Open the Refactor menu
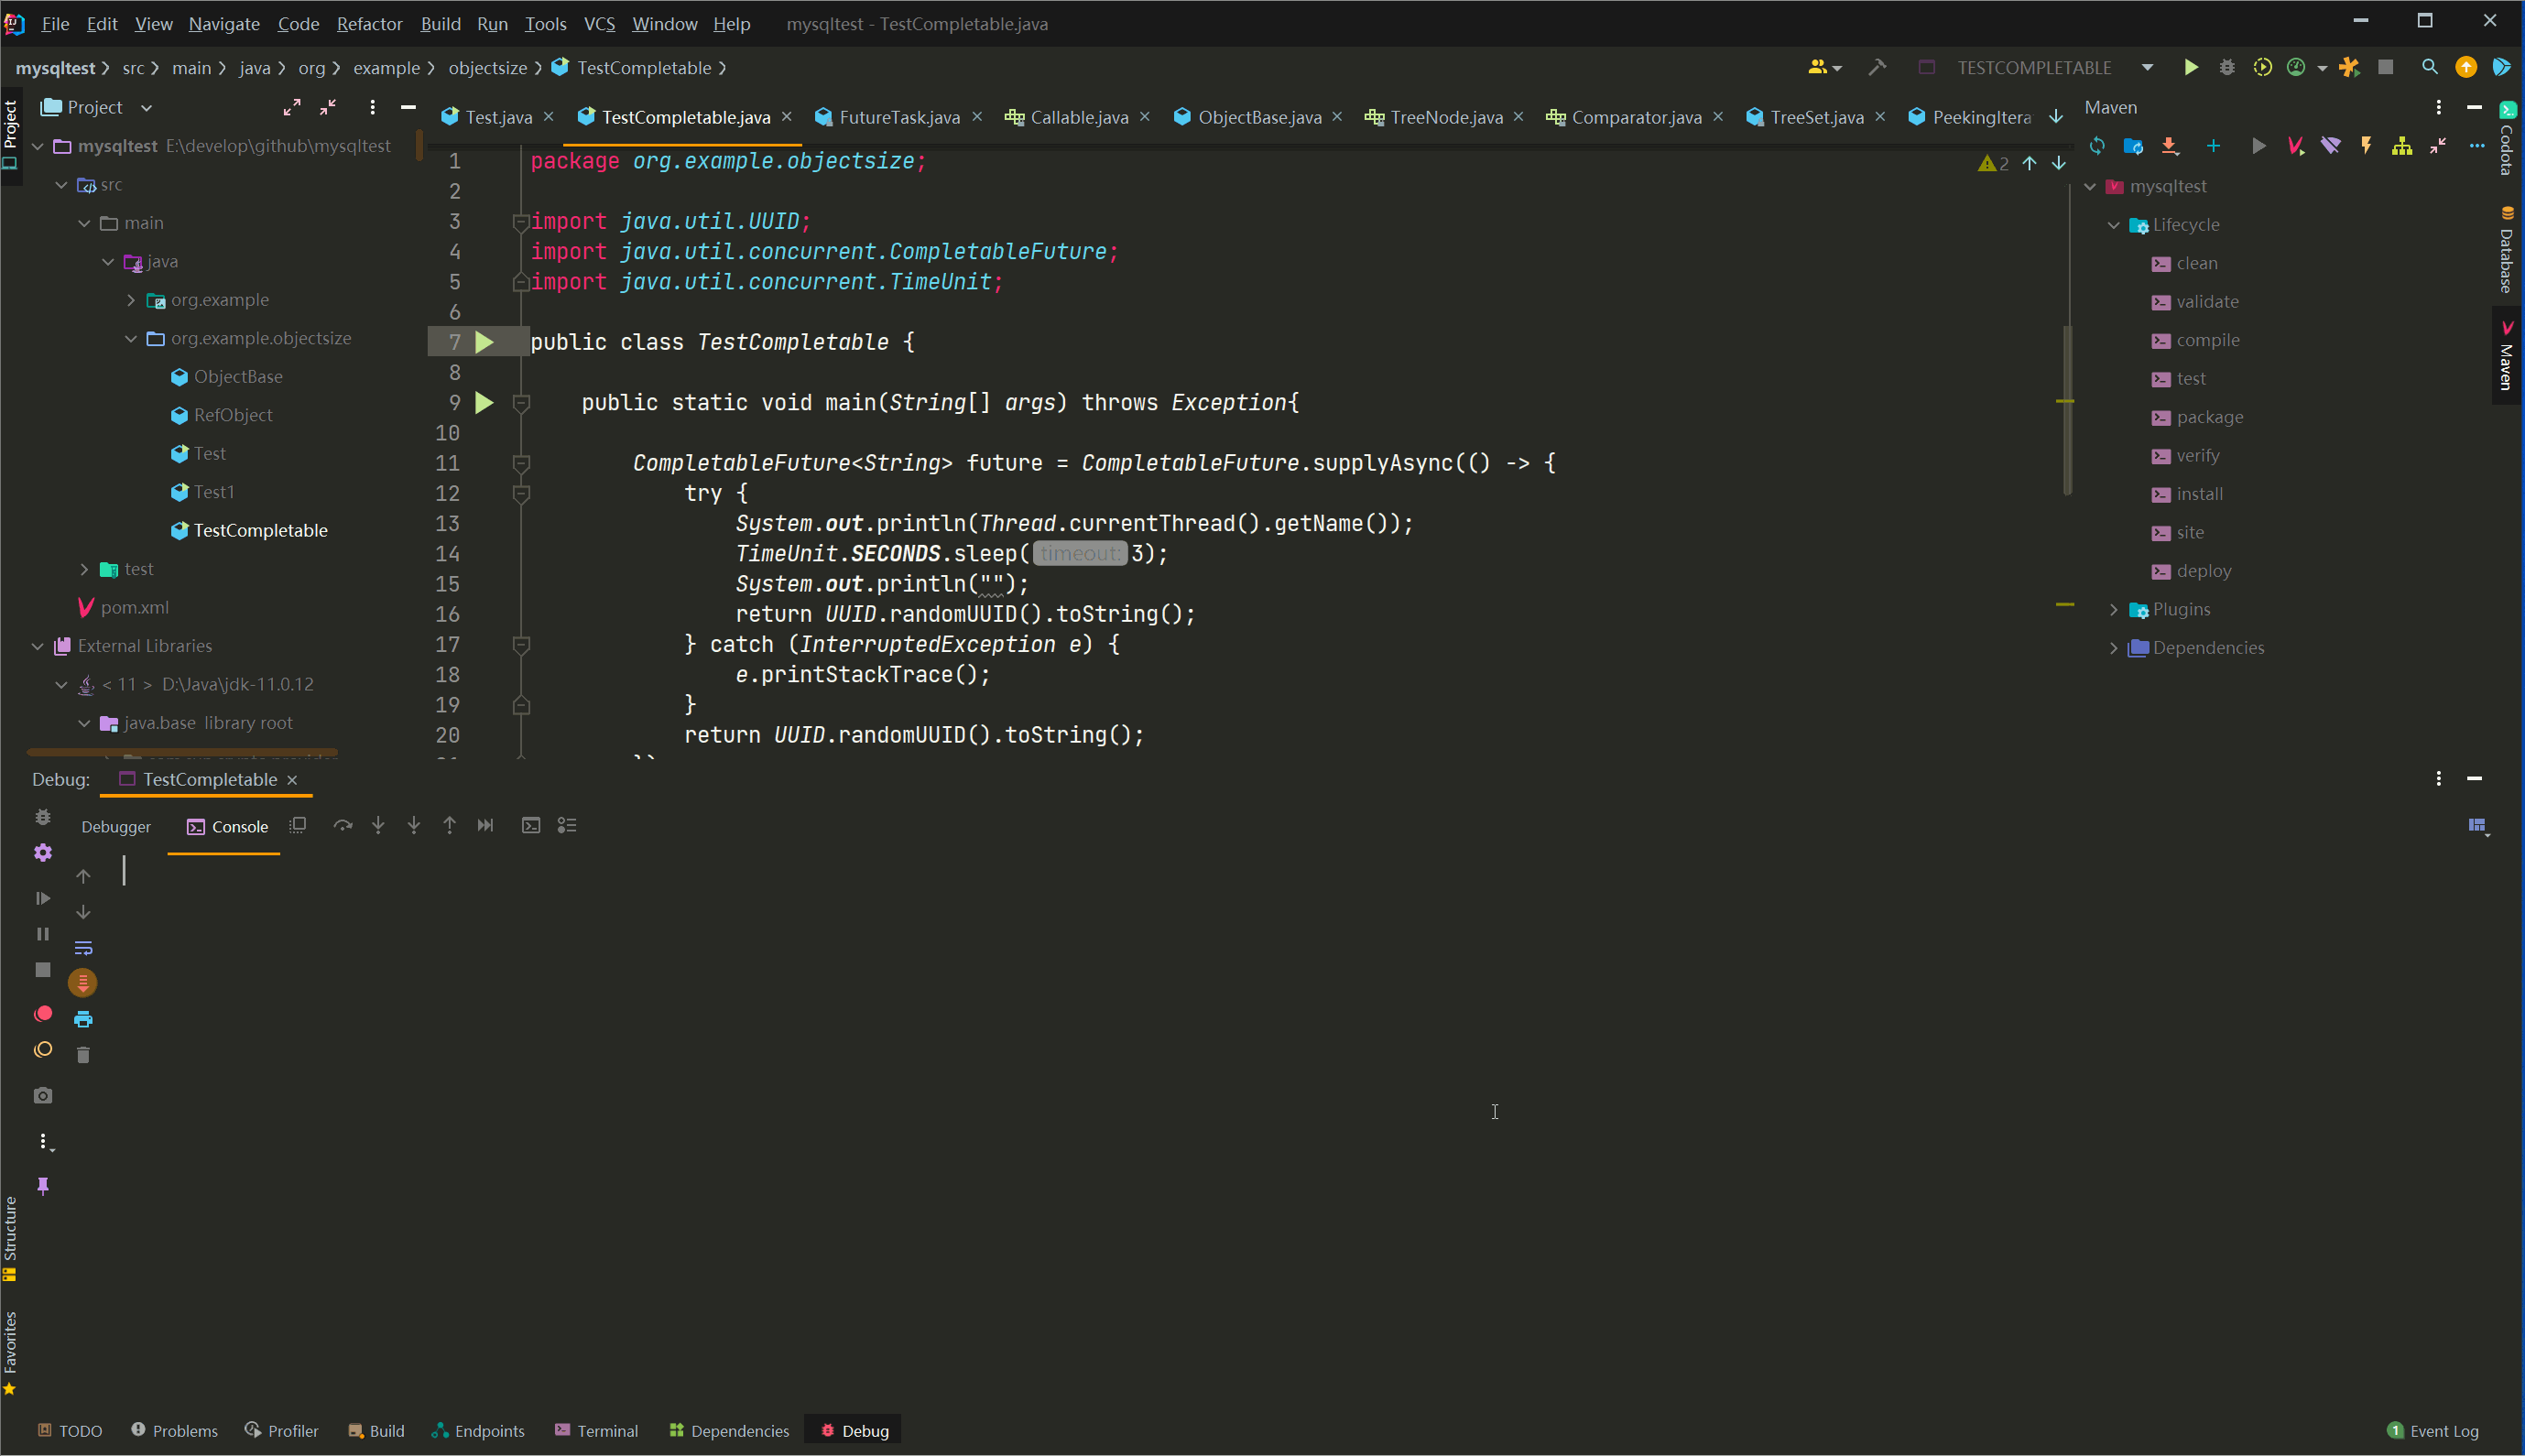The image size is (2525, 1456). (x=368, y=23)
